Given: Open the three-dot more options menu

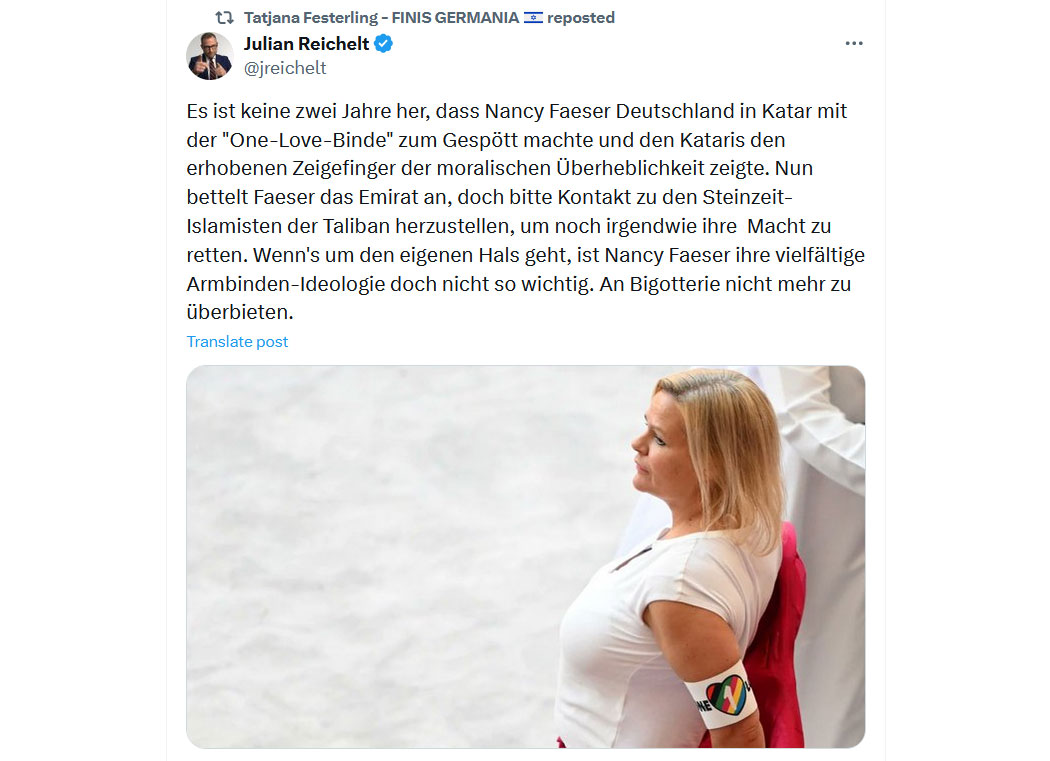Looking at the screenshot, I should point(854,44).
